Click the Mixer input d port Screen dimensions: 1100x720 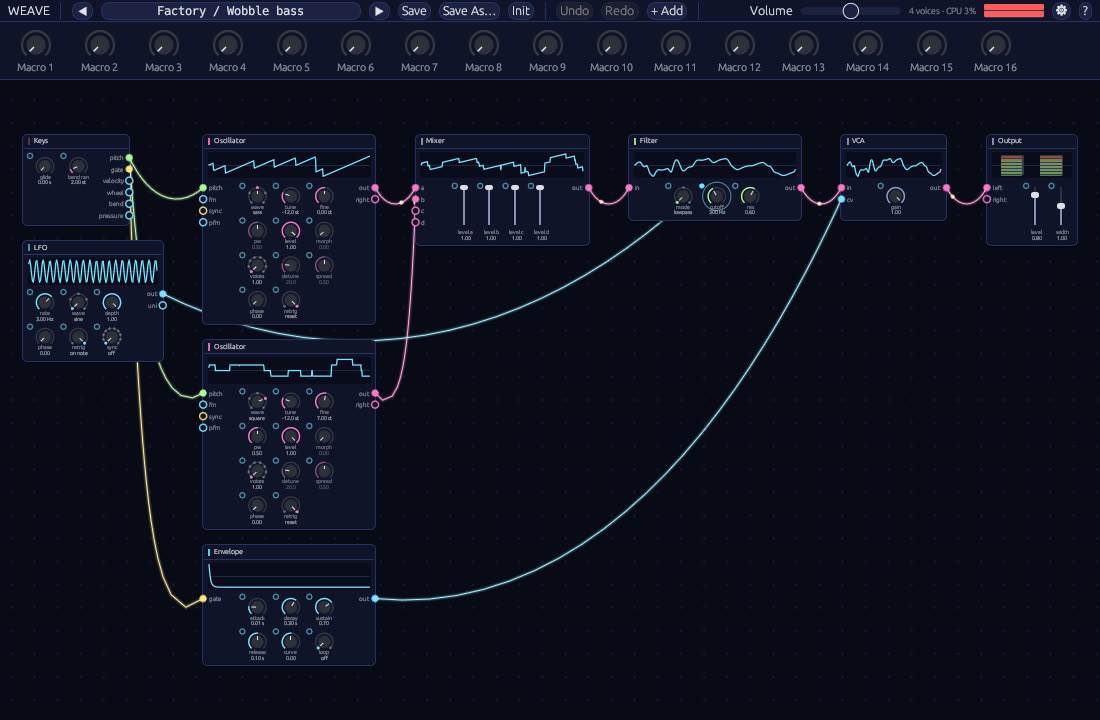[x=415, y=222]
